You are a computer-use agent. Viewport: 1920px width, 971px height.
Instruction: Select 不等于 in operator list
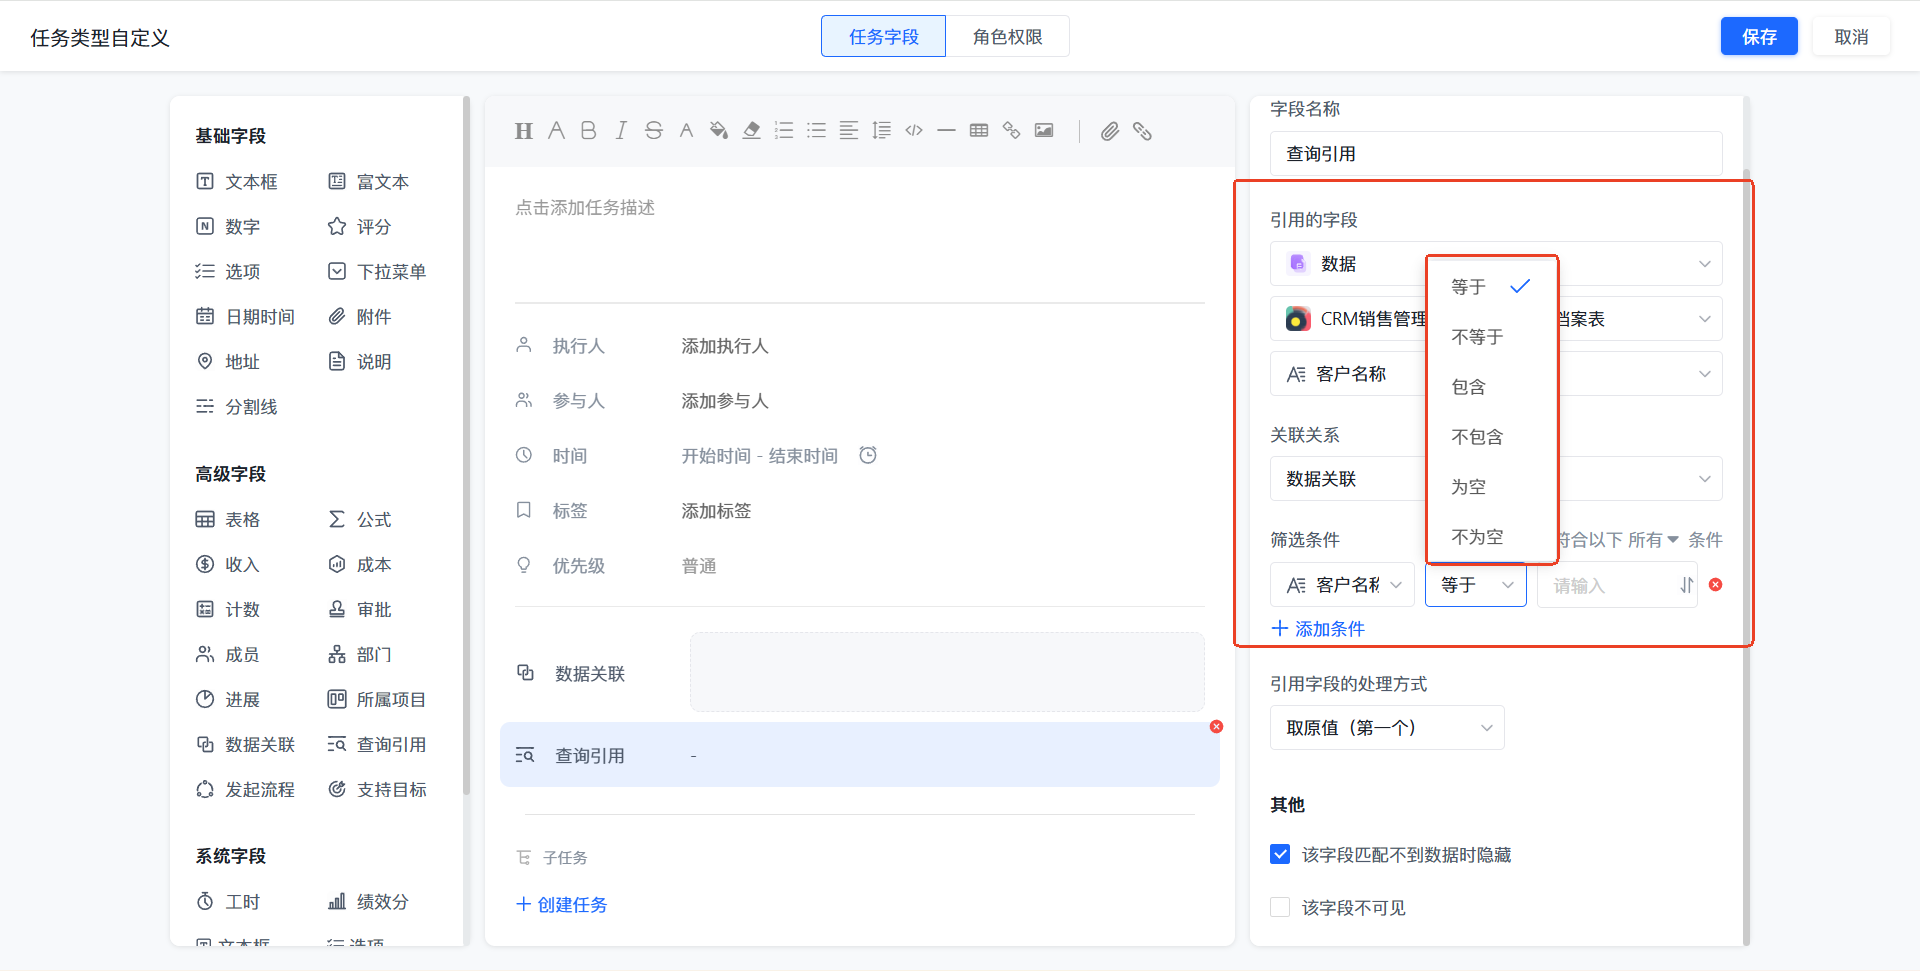coord(1491,337)
